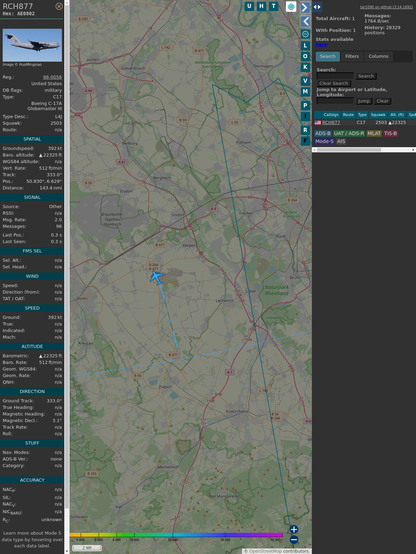Toggle the P map button

tap(305, 105)
